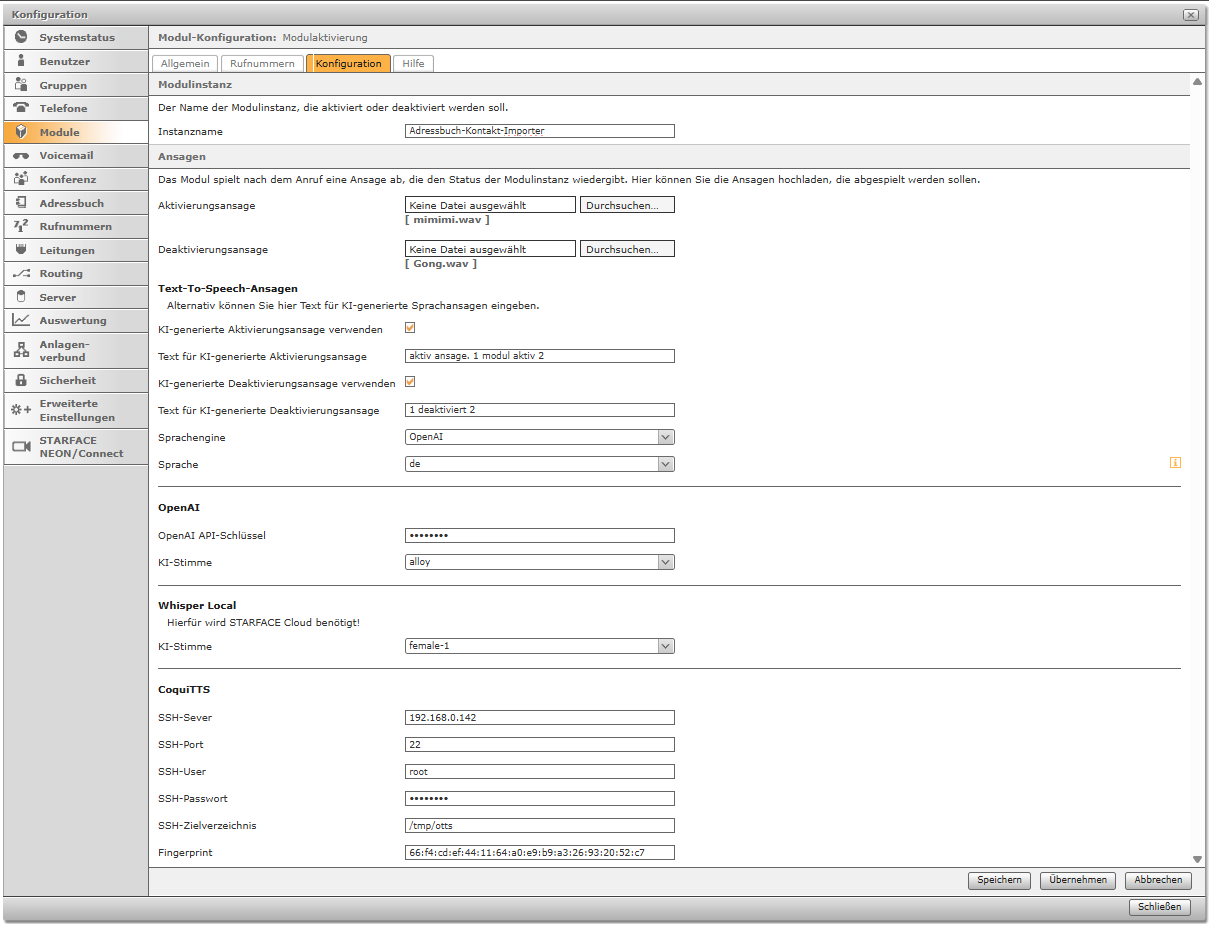The height and width of the screenshot is (925, 1209).
Task: Open Auswertung chart icon in sidebar
Action: point(21,320)
